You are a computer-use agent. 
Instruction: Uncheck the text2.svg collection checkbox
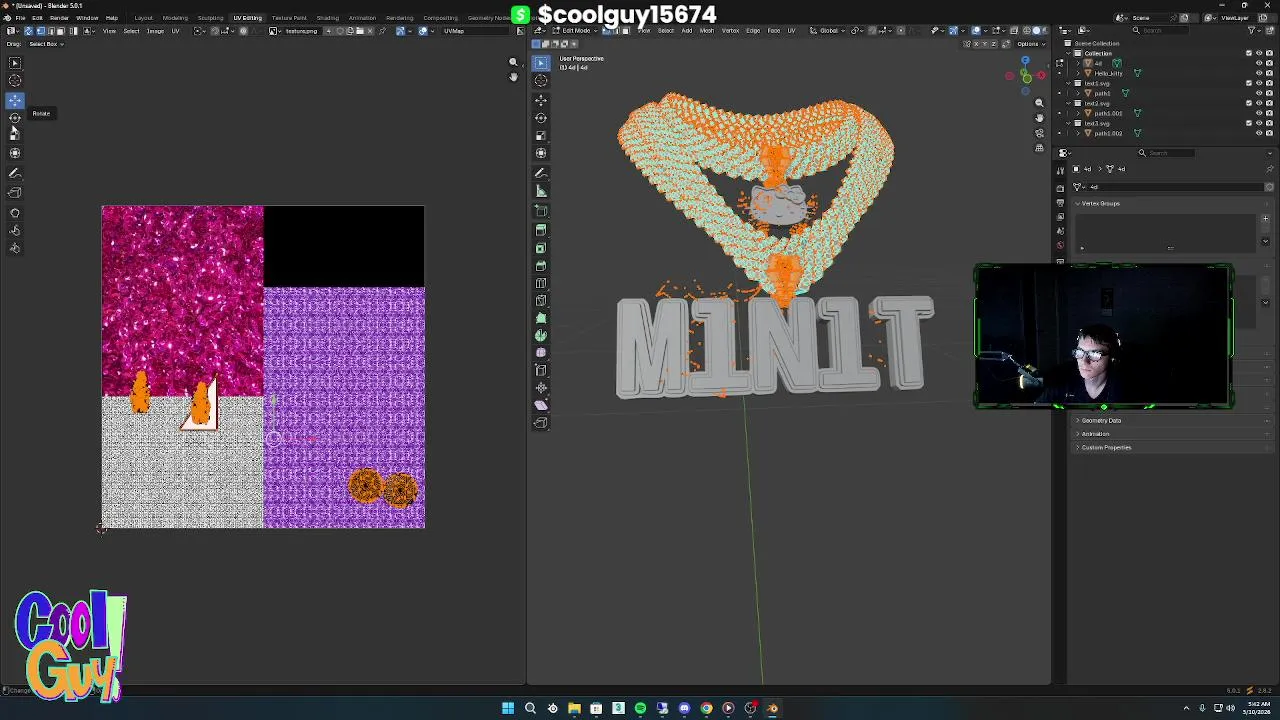[1249, 103]
